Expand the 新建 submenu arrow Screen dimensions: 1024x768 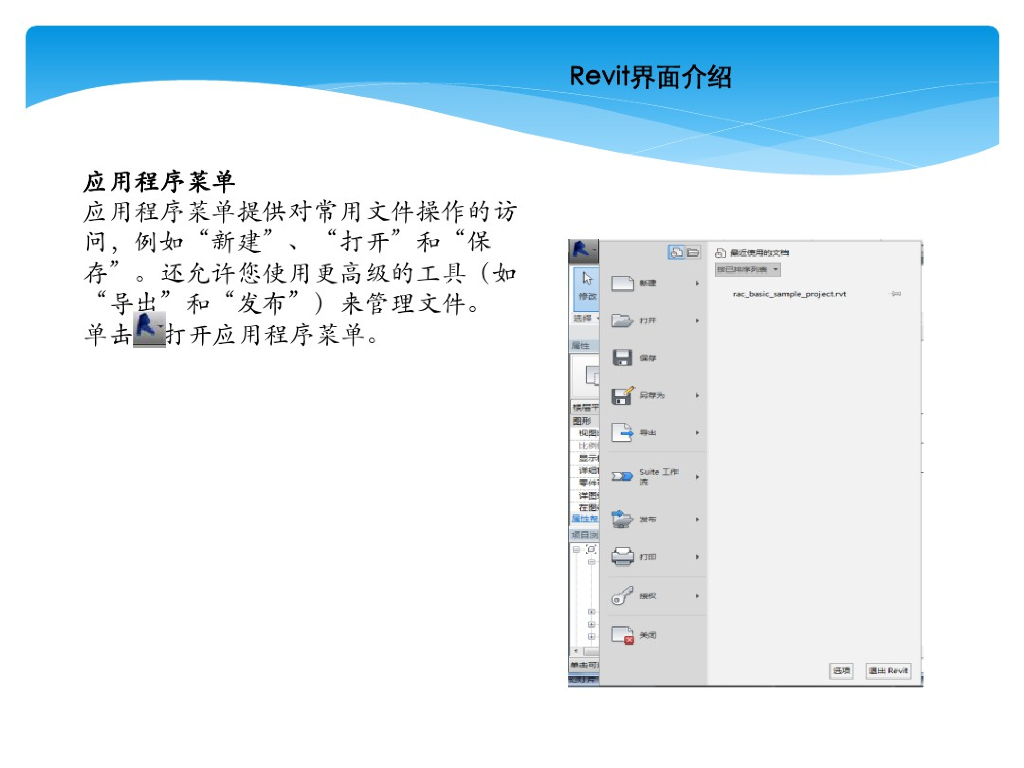697,283
